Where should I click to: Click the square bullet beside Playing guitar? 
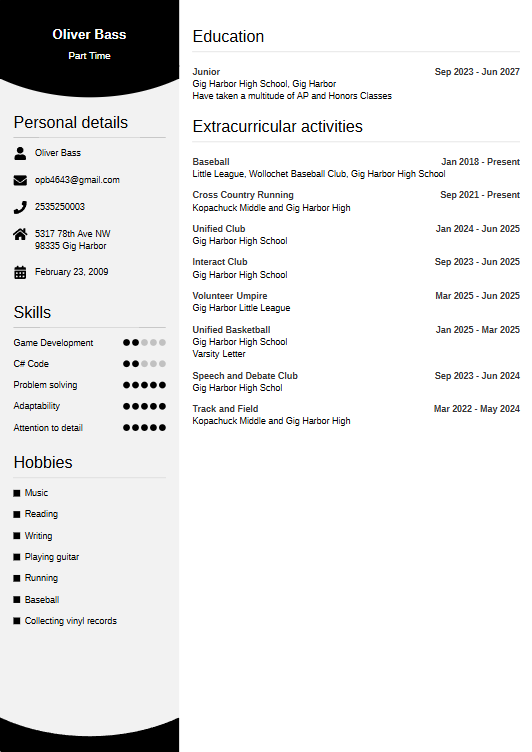pyautogui.click(x=17, y=557)
